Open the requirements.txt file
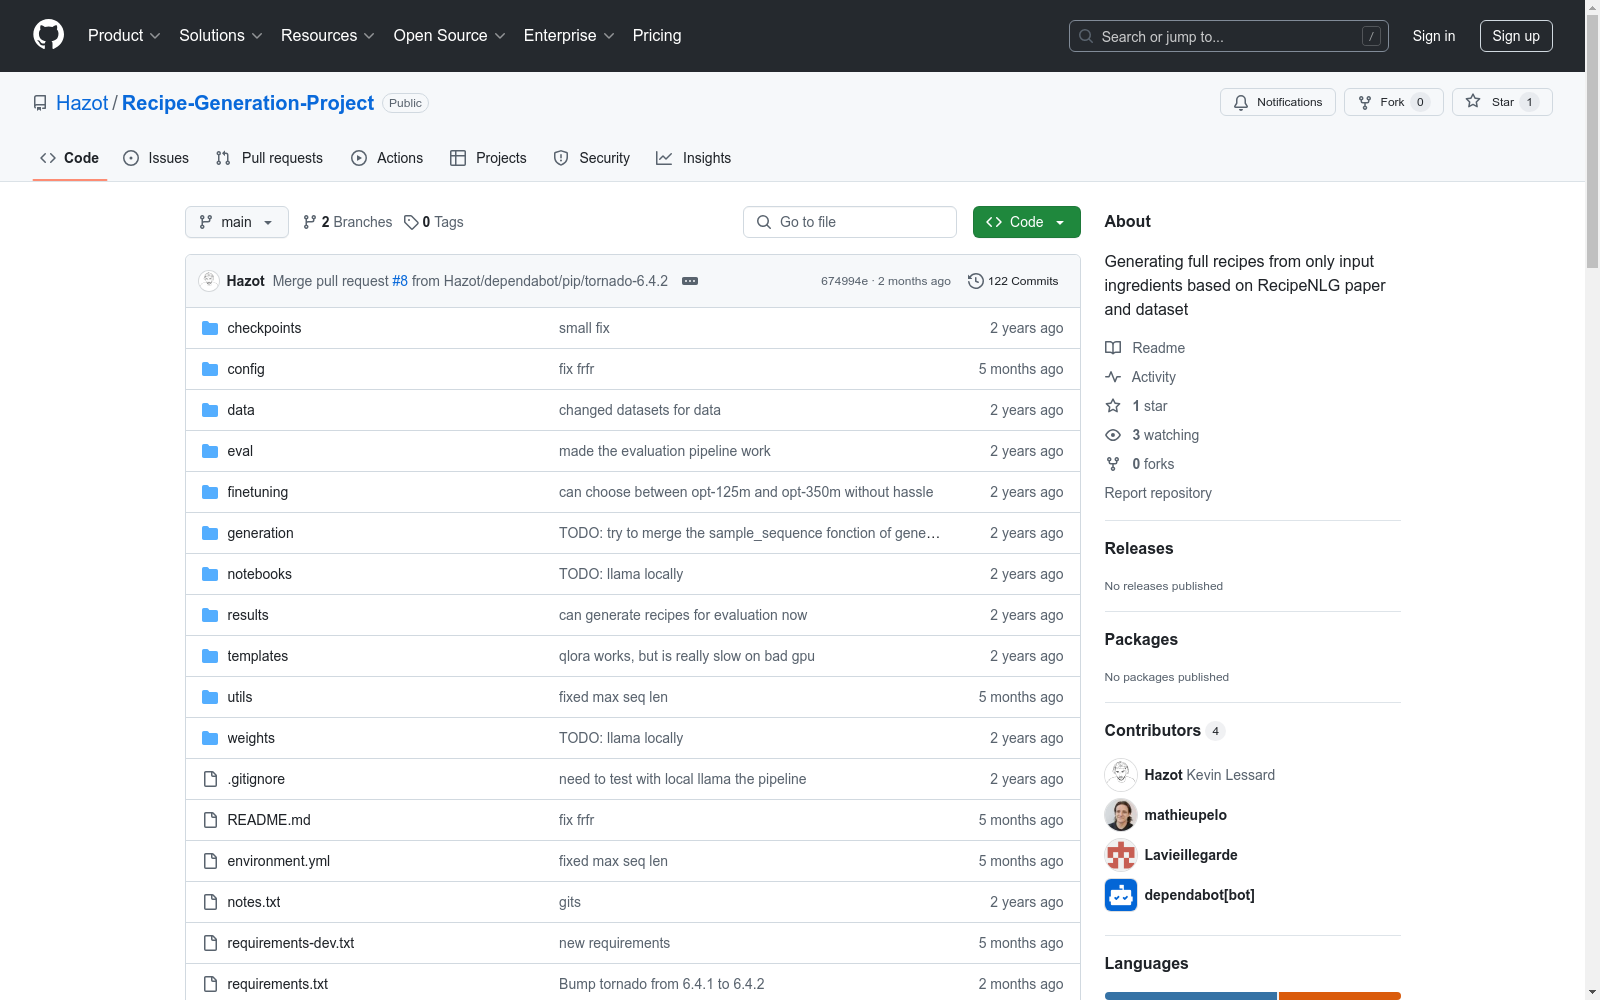Screen dimensions: 1600x1000 pos(278,984)
